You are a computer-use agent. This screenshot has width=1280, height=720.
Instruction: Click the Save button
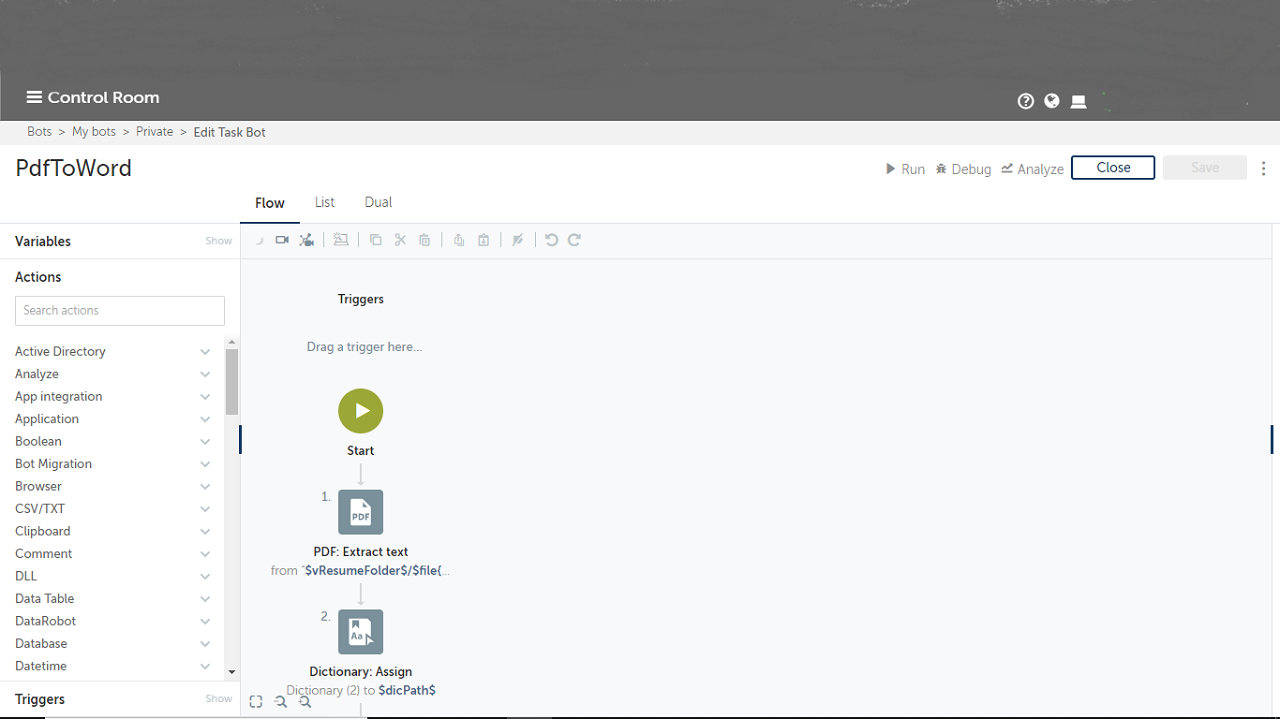[x=1205, y=168]
